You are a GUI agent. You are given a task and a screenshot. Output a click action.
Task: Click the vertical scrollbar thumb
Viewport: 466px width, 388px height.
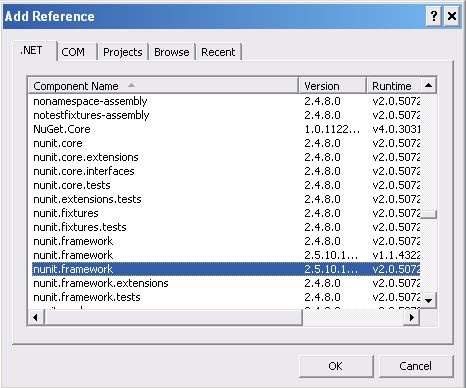(429, 214)
